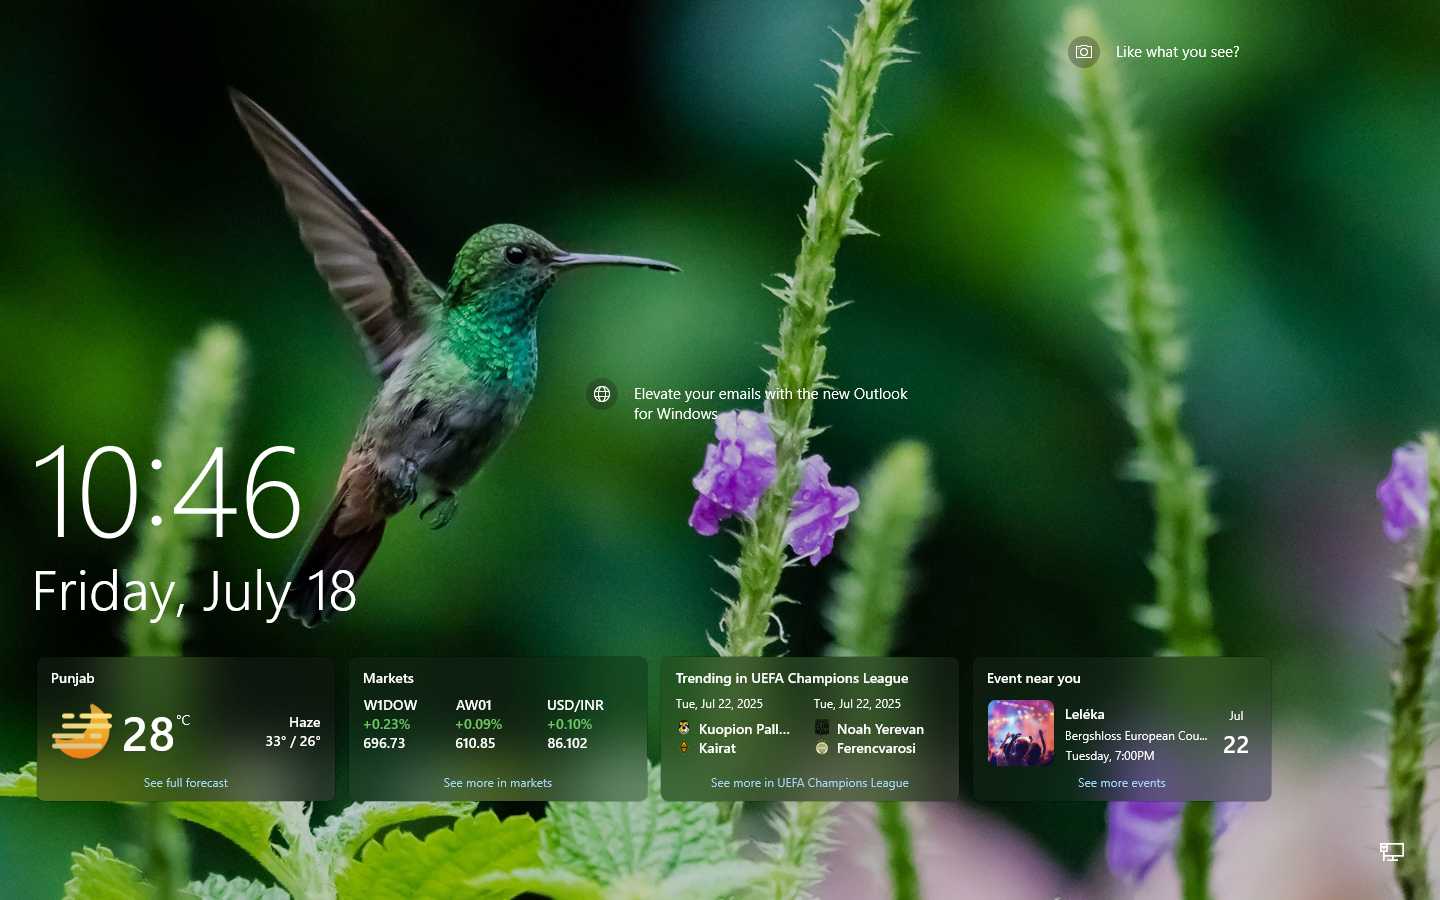1440x900 pixels.
Task: Click the Leléka event title
Action: pos(1085,714)
